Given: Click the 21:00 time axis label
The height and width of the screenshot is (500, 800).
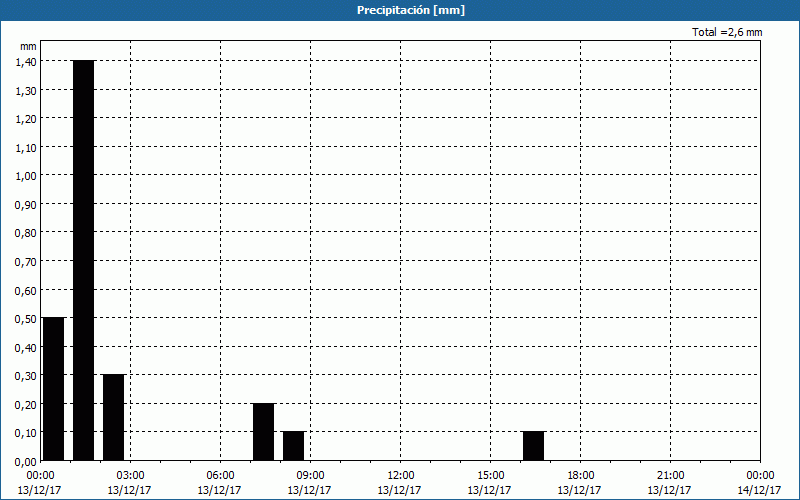Looking at the screenshot, I should [x=670, y=476].
